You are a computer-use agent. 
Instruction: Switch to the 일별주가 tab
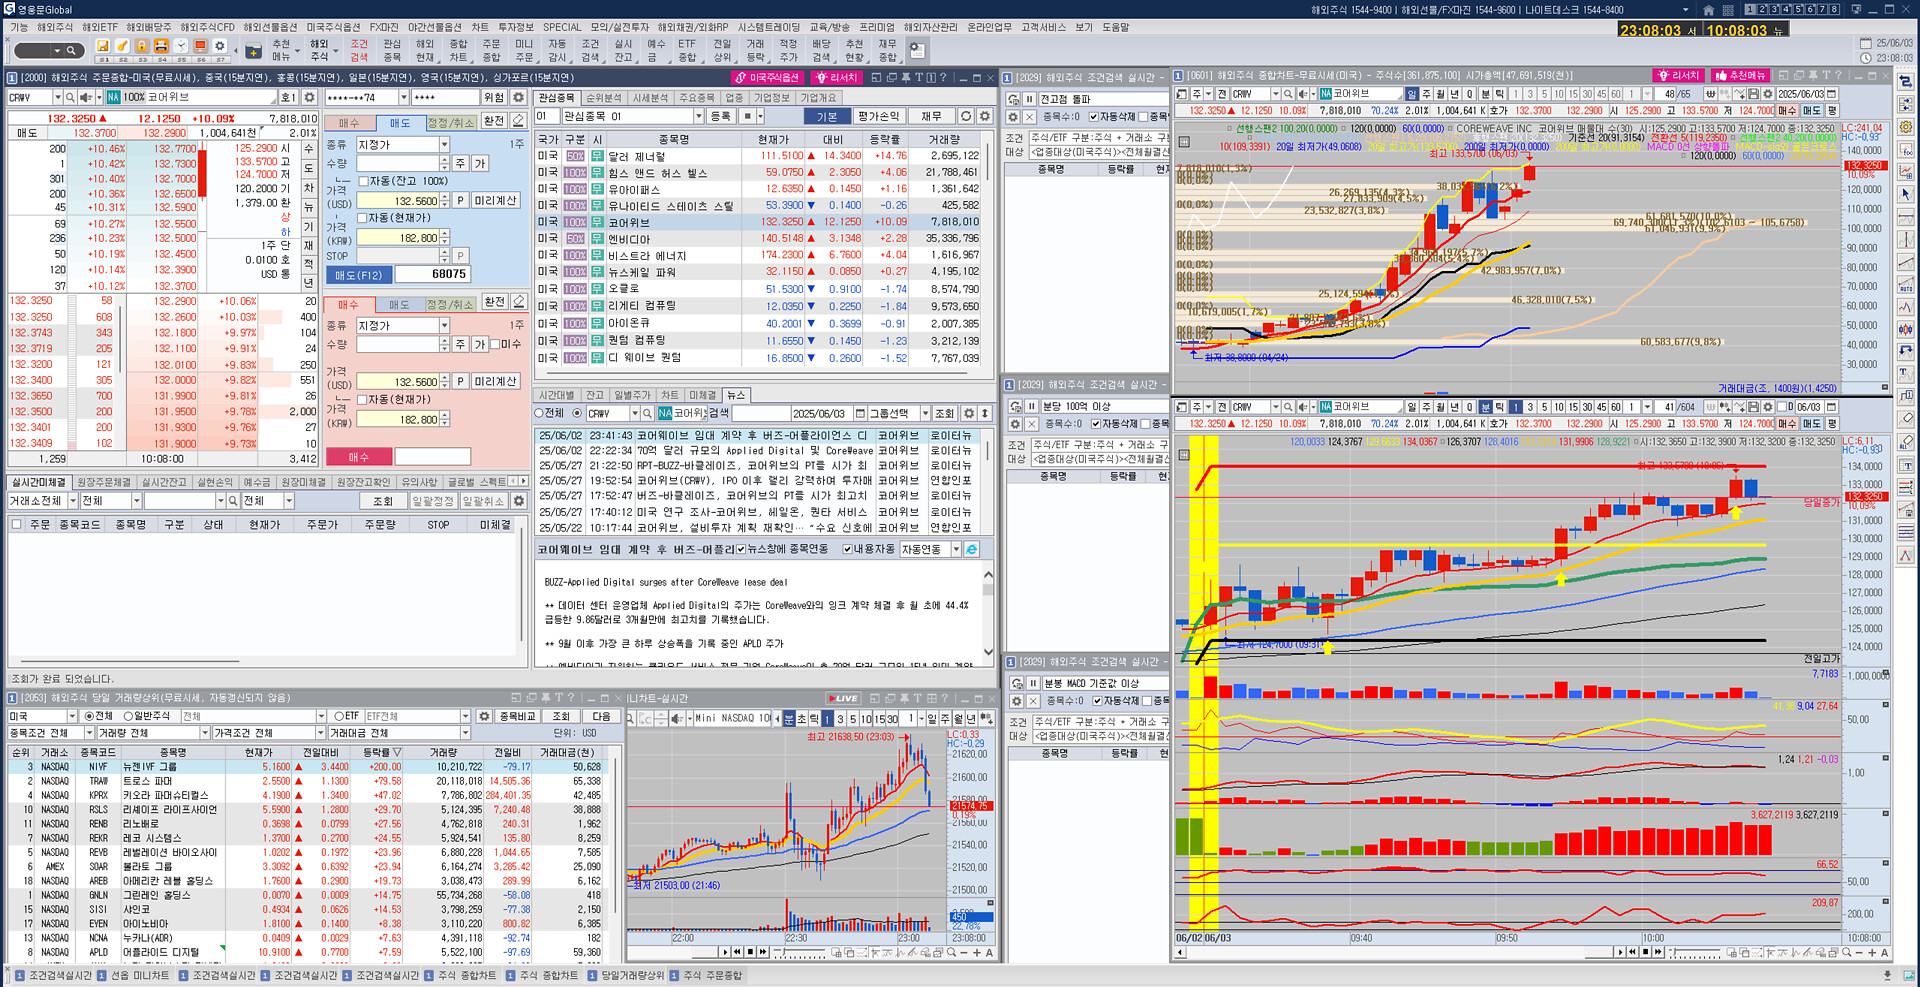point(631,395)
